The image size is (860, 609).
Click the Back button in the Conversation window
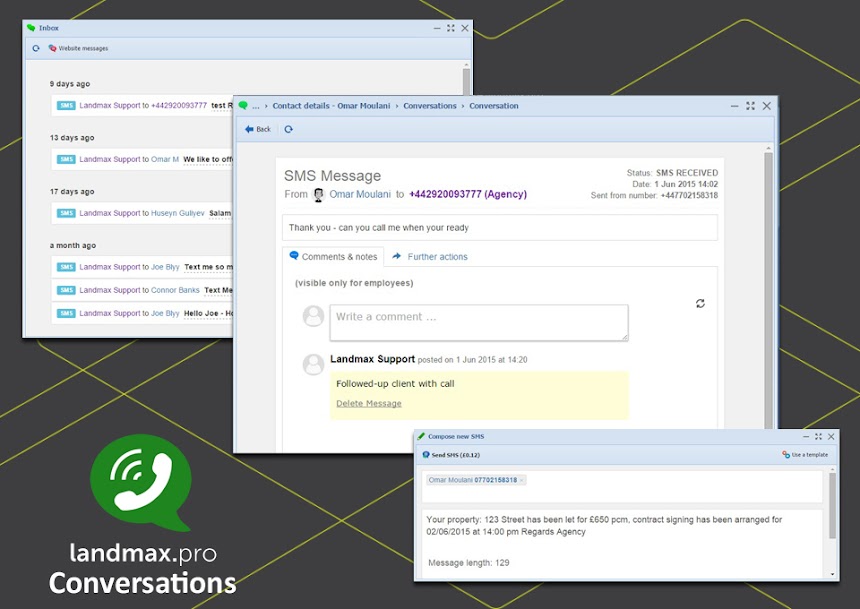pyautogui.click(x=258, y=129)
